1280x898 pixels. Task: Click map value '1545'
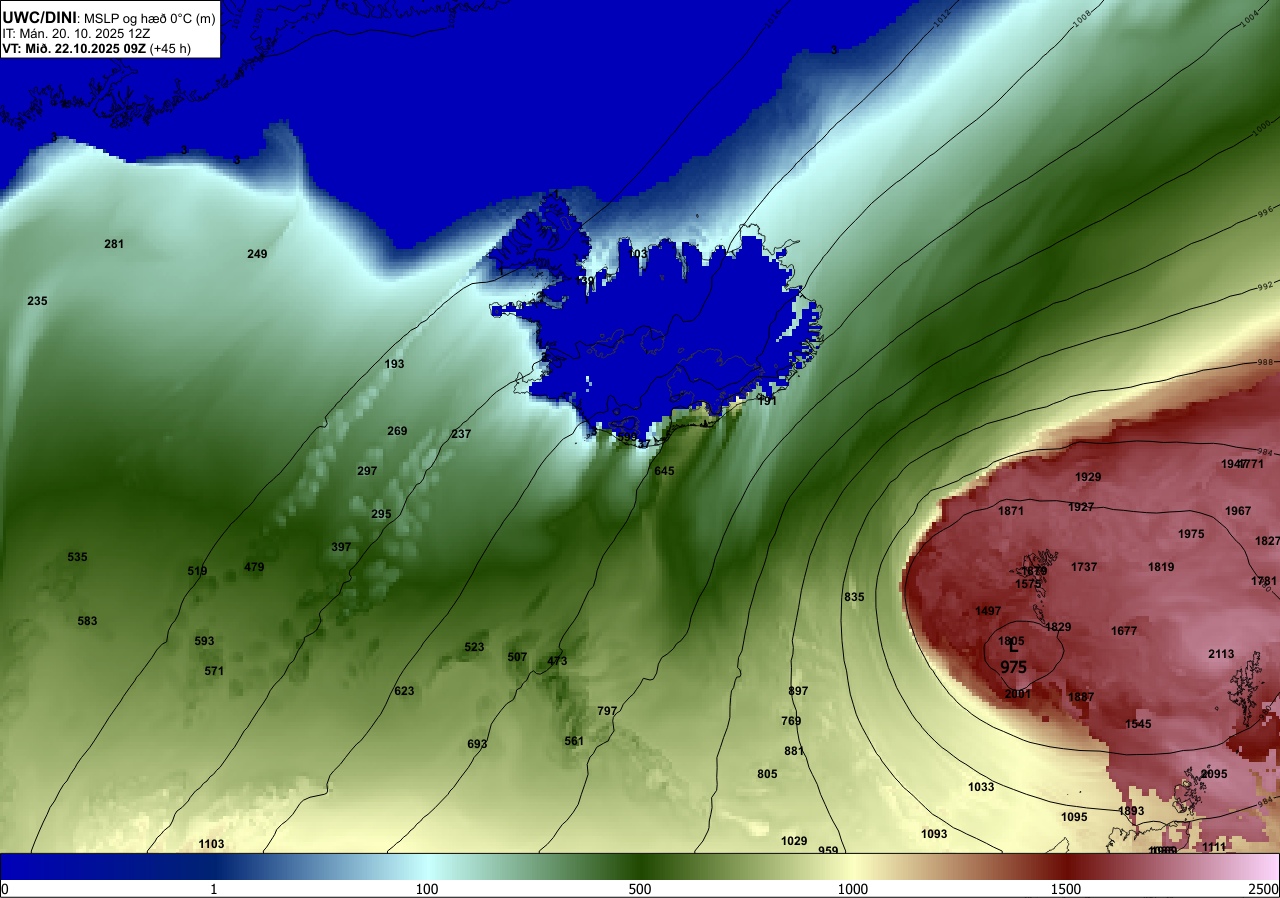click(x=1138, y=724)
